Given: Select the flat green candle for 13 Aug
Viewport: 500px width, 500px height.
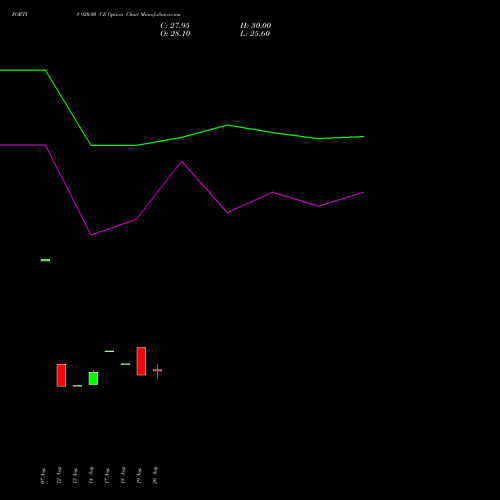Looking at the screenshot, I should click(77, 386).
